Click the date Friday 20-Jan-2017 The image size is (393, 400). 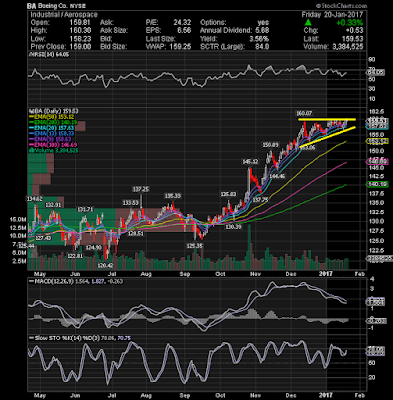[x=332, y=15]
